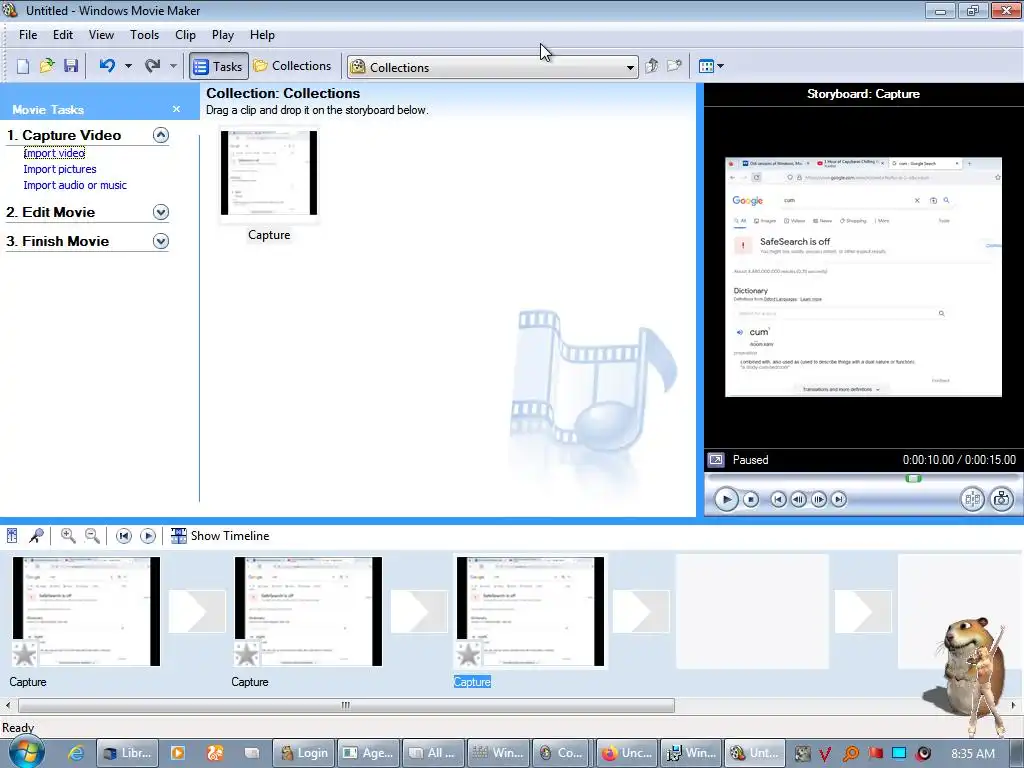Viewport: 1024px width, 768px height.
Task: Toggle the Collections pane button
Action: point(293,66)
